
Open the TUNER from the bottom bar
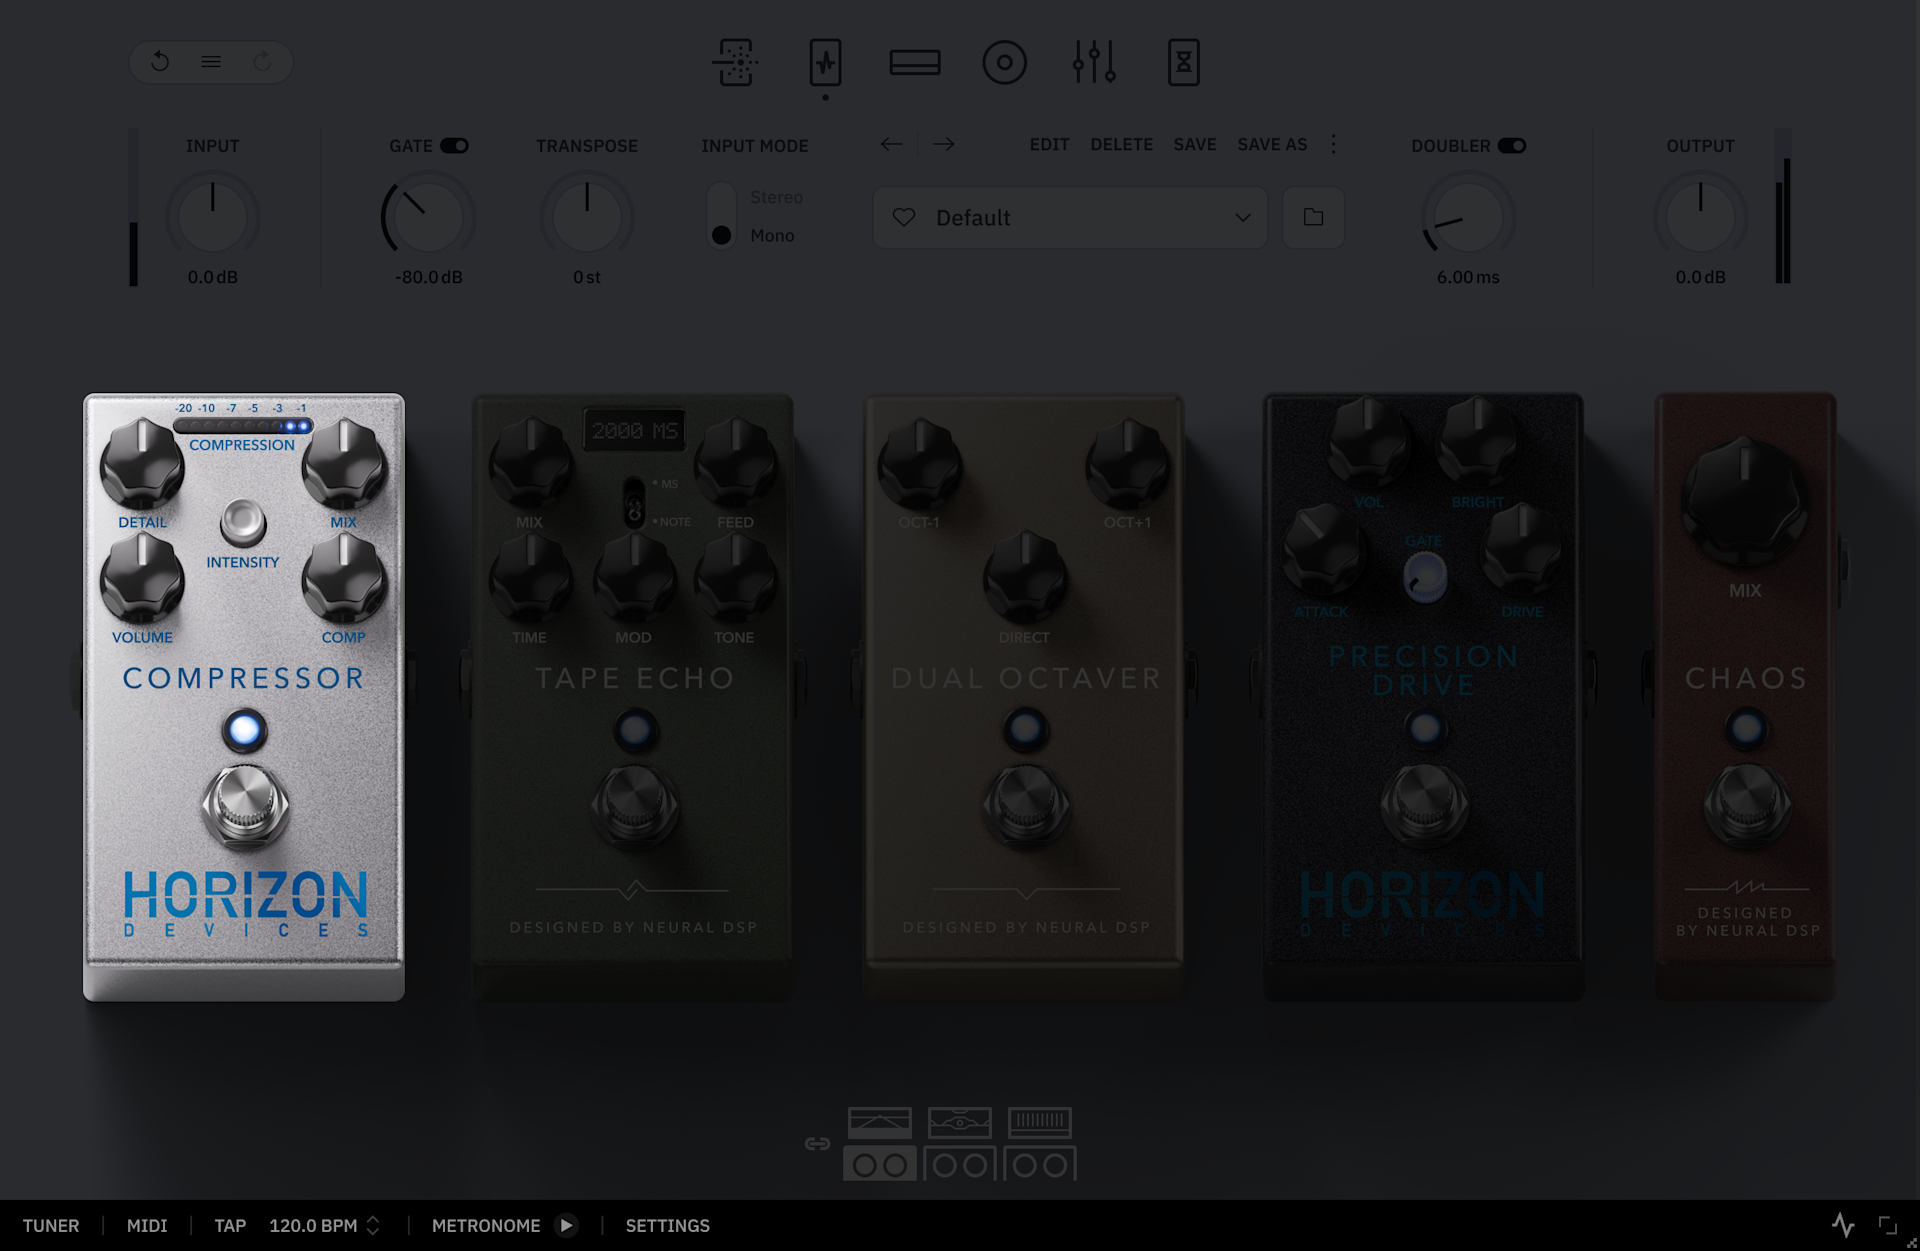tap(51, 1225)
